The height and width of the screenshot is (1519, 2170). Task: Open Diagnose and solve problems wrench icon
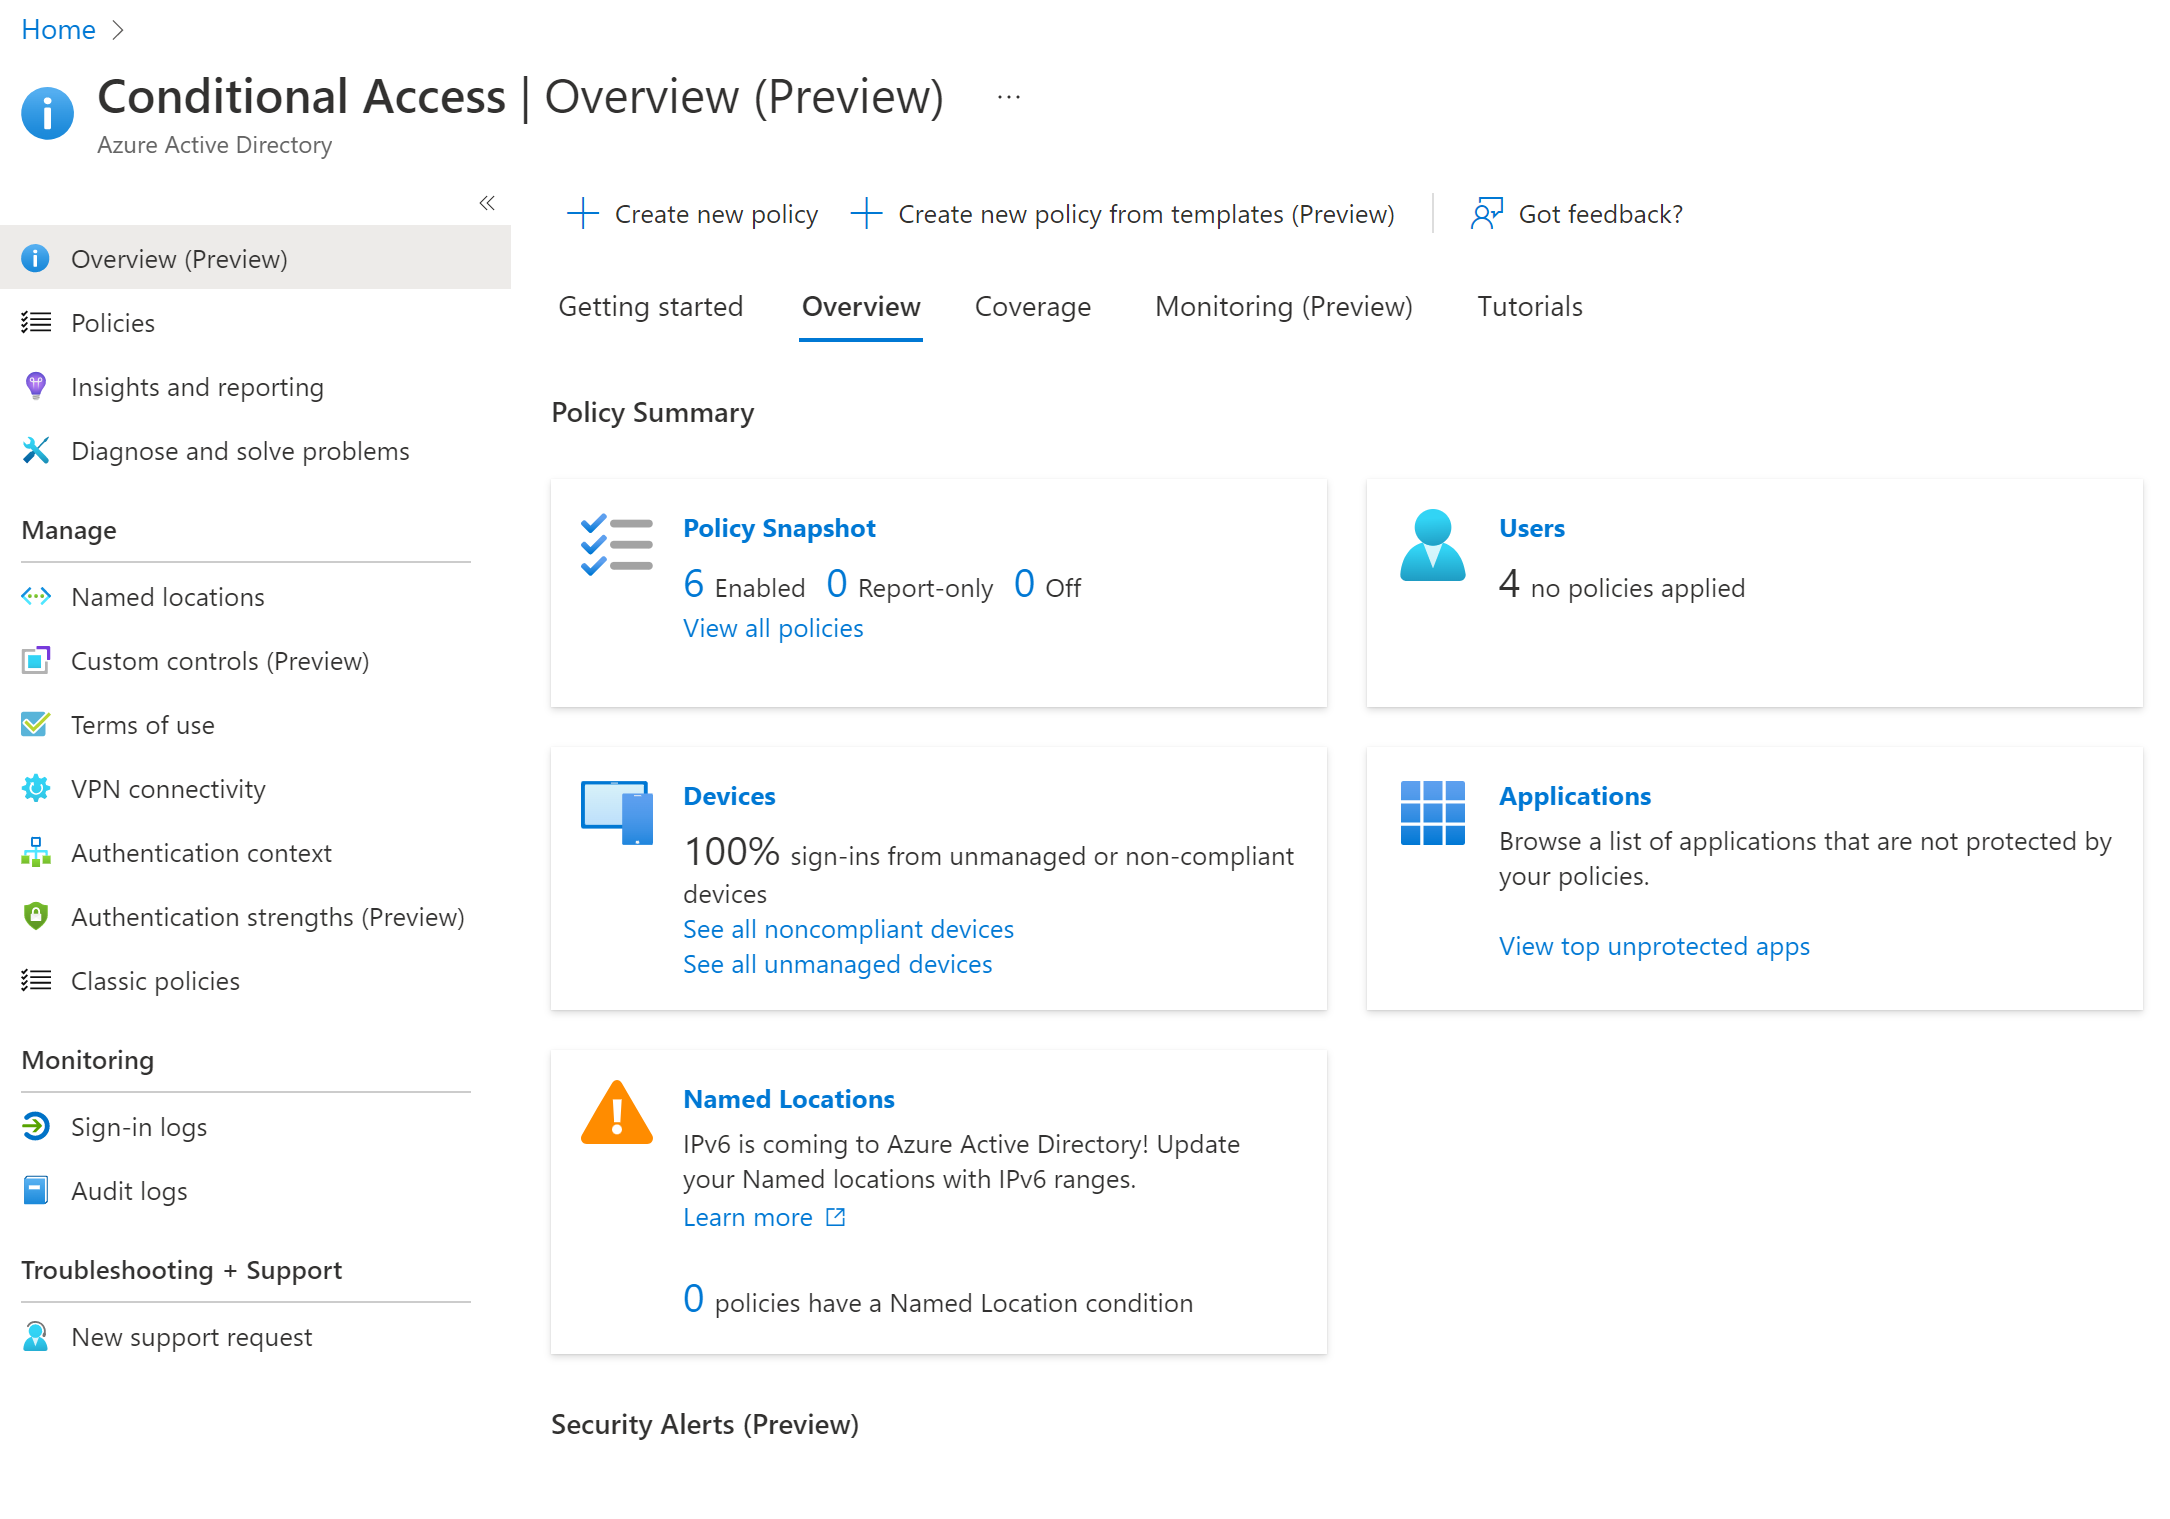[x=36, y=451]
